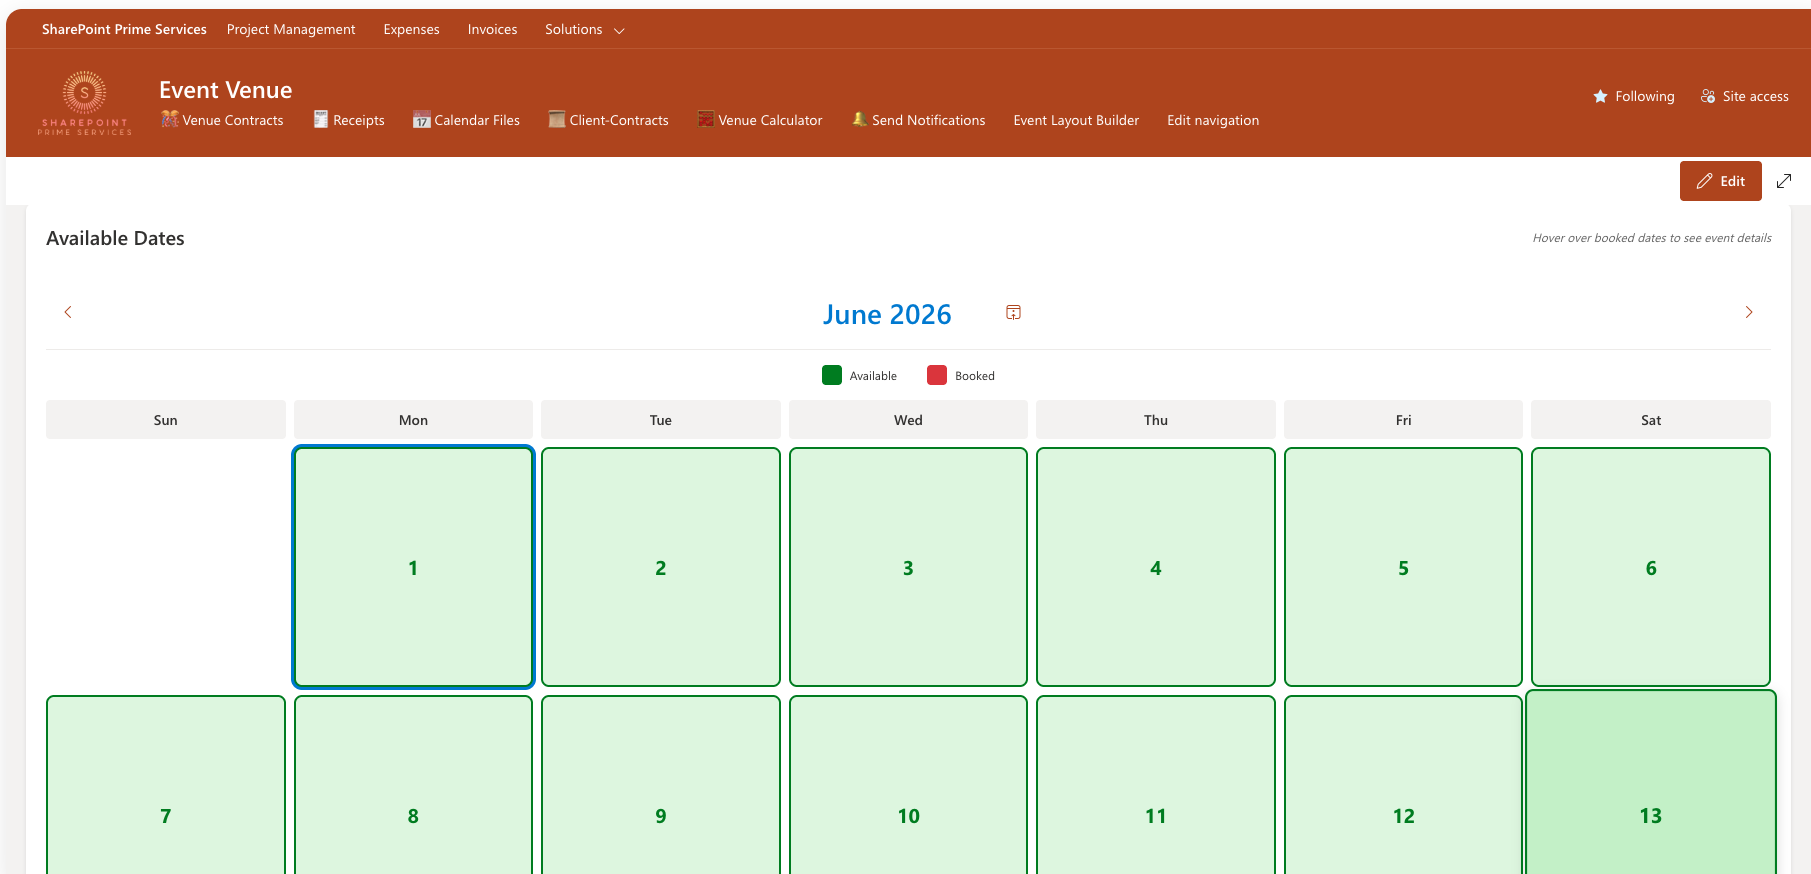Open Project Management in top navigation
Screen dimensions: 1811x874
291,29
